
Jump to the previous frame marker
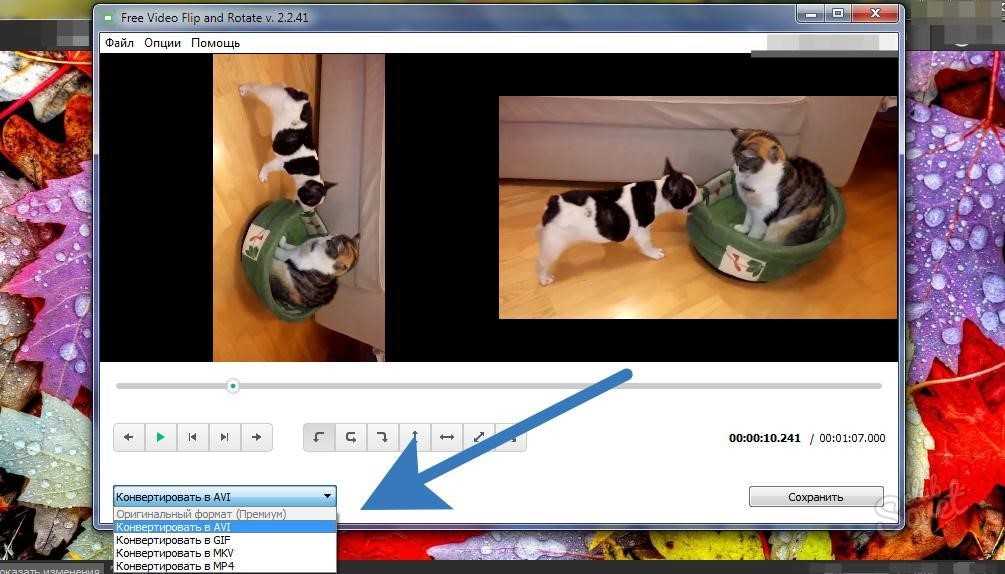192,438
